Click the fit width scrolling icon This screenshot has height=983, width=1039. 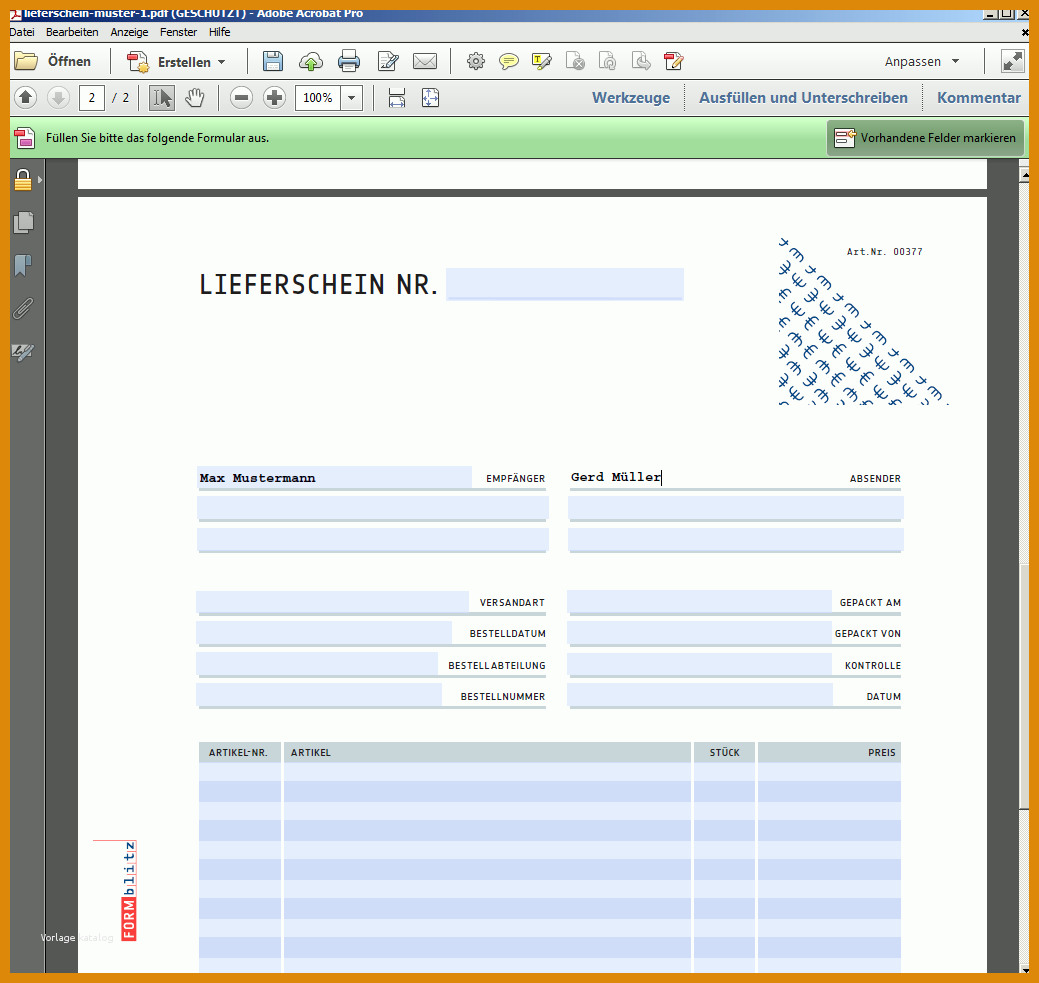click(396, 98)
